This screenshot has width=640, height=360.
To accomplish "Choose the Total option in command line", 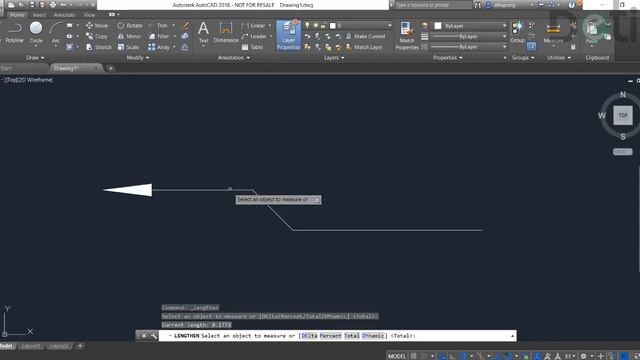I will [351, 336].
